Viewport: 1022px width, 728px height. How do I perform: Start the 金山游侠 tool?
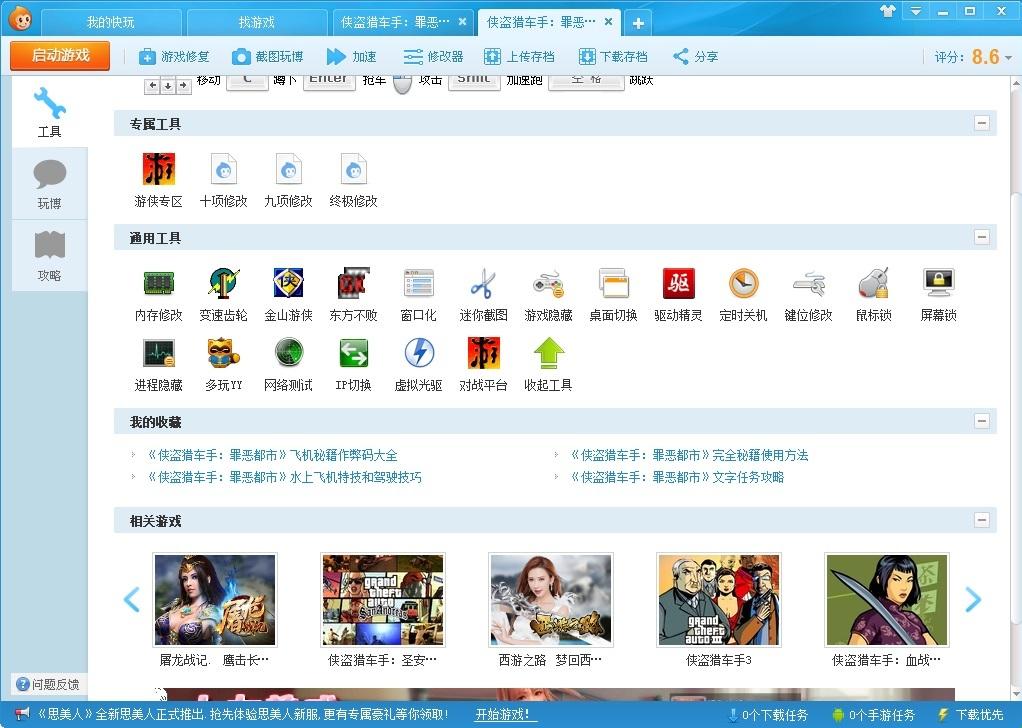(288, 291)
